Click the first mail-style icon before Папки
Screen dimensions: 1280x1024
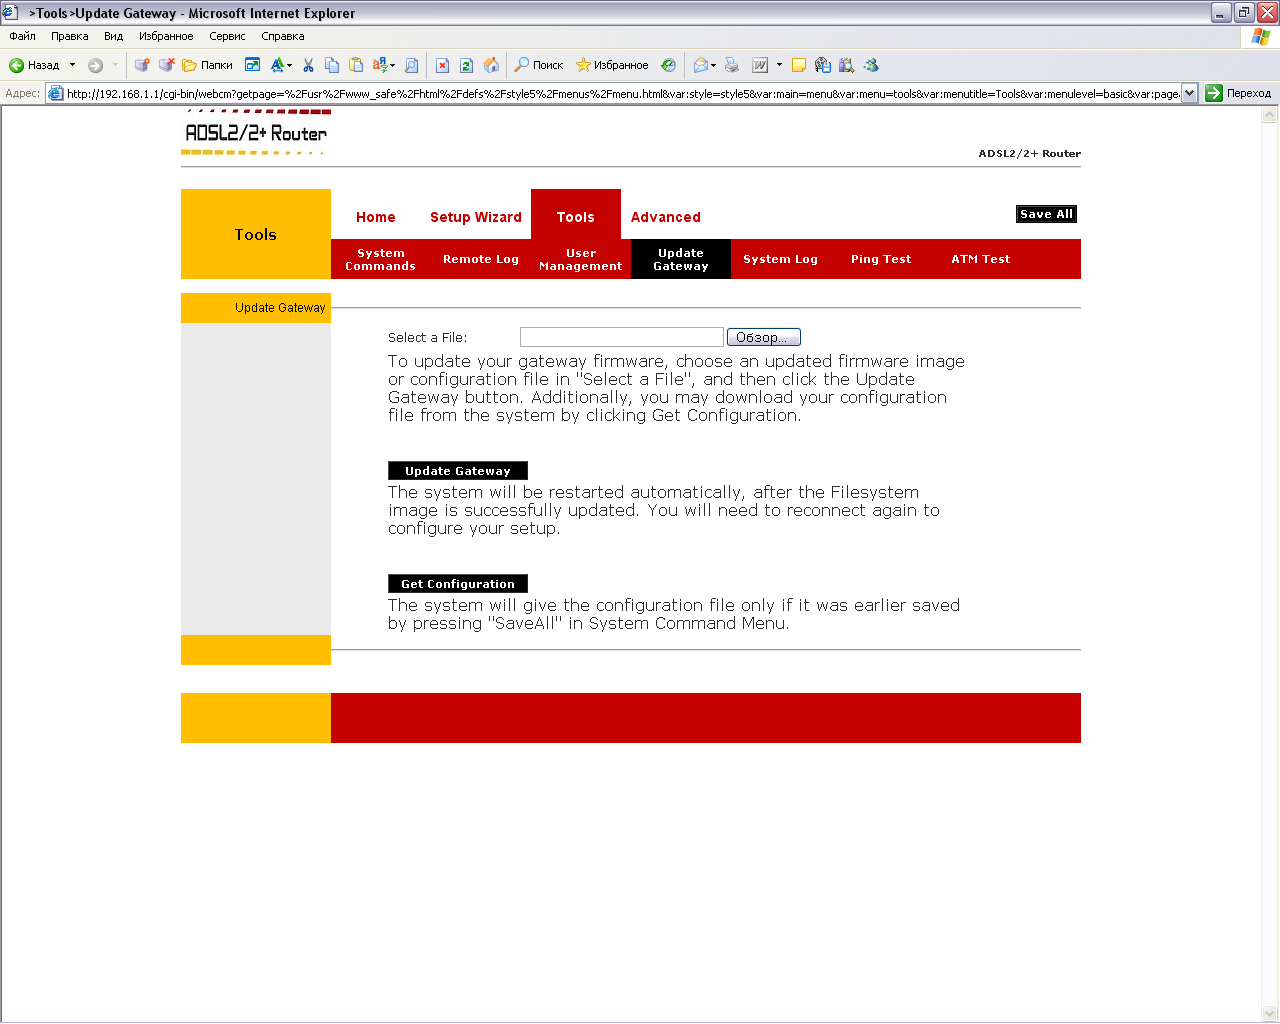(142, 65)
